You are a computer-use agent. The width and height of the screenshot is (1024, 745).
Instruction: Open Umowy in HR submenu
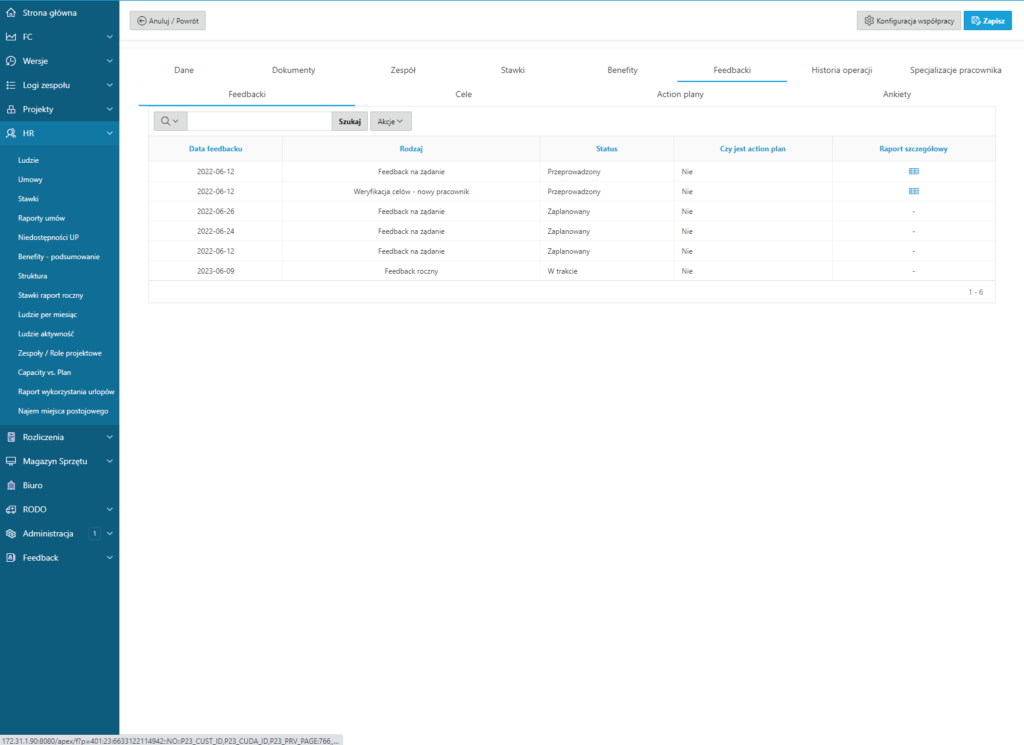click(30, 180)
